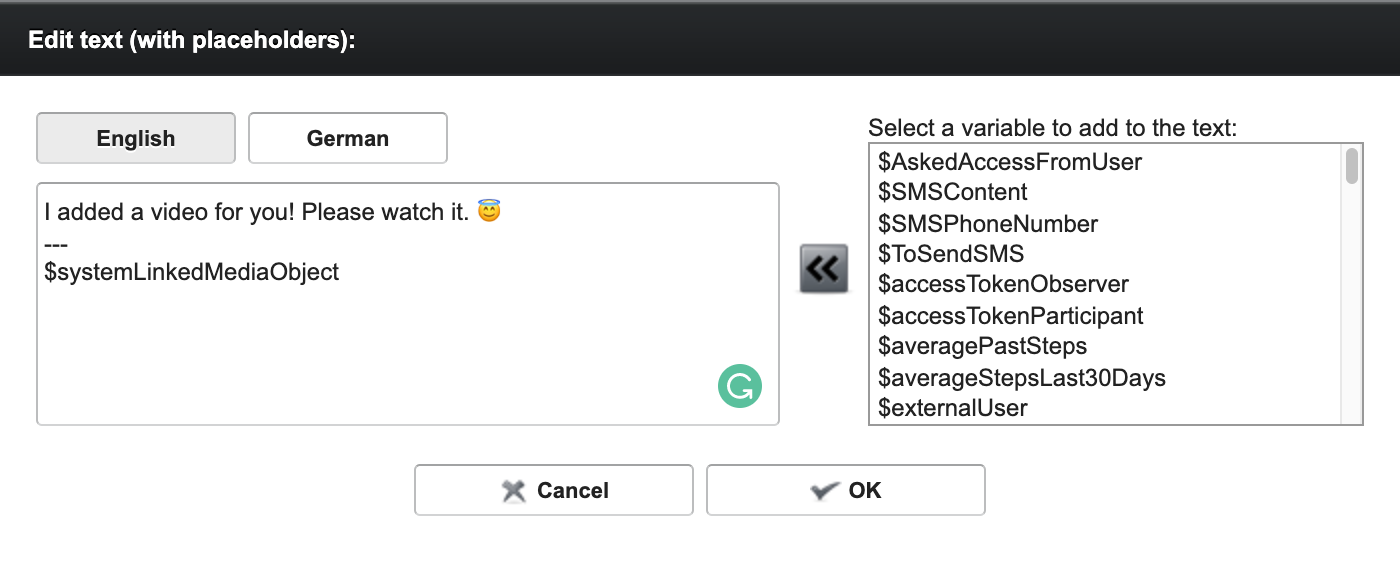
Task: Click the X icon on the Cancel button
Action: 513,490
